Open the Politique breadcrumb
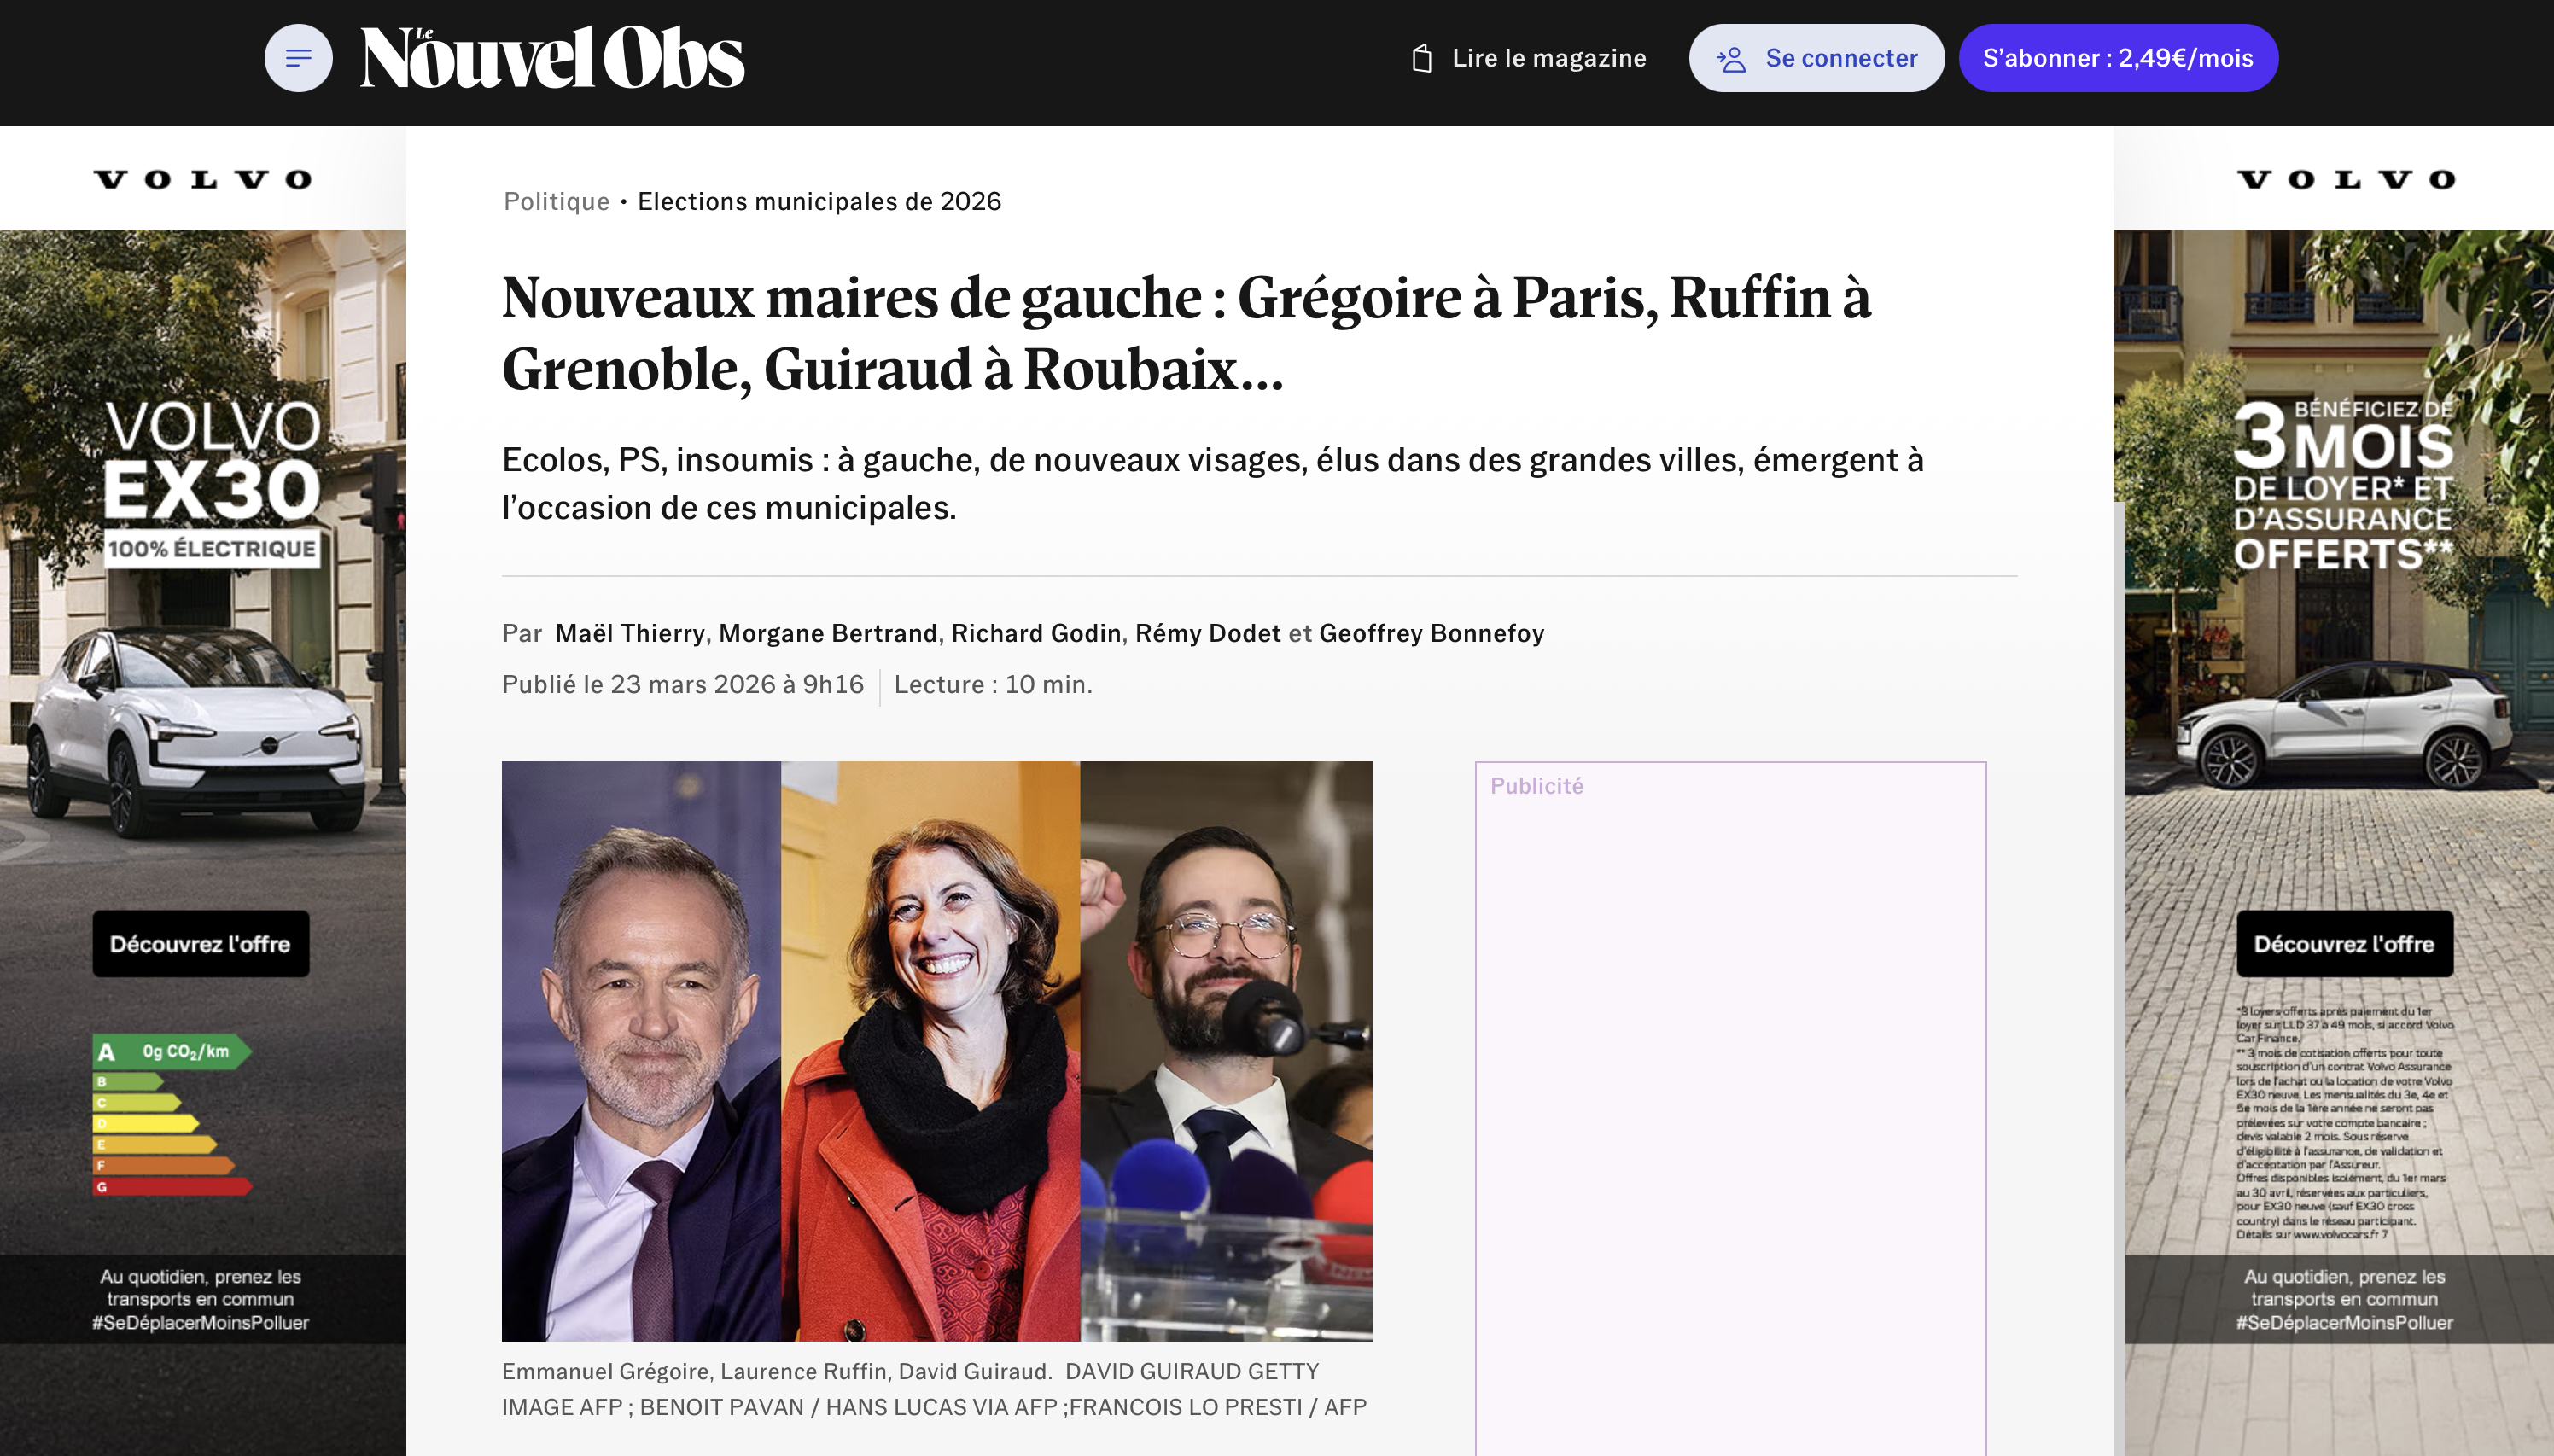Screen dimensions: 2554x1456 [x=556, y=201]
